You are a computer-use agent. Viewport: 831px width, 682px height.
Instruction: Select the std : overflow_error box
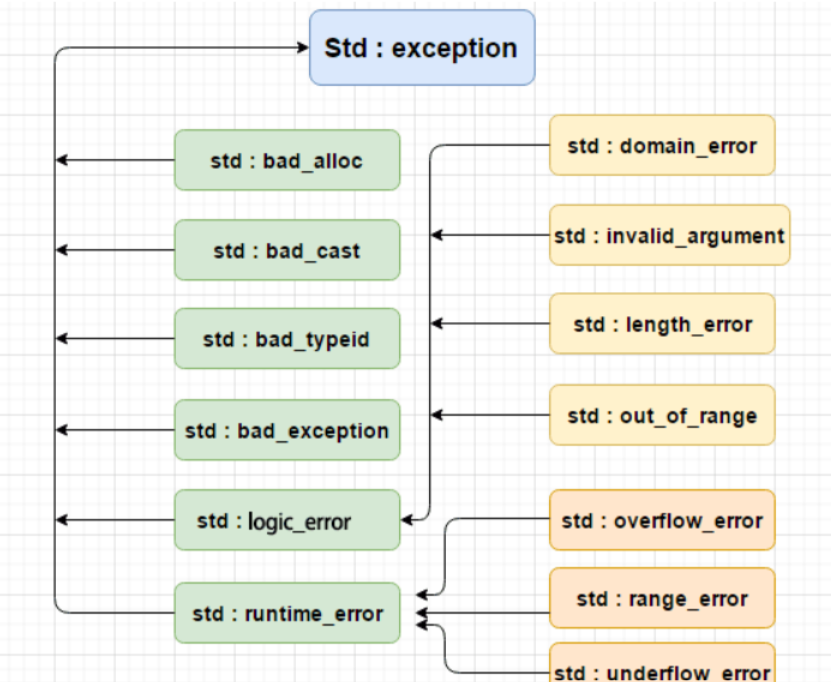(x=662, y=520)
